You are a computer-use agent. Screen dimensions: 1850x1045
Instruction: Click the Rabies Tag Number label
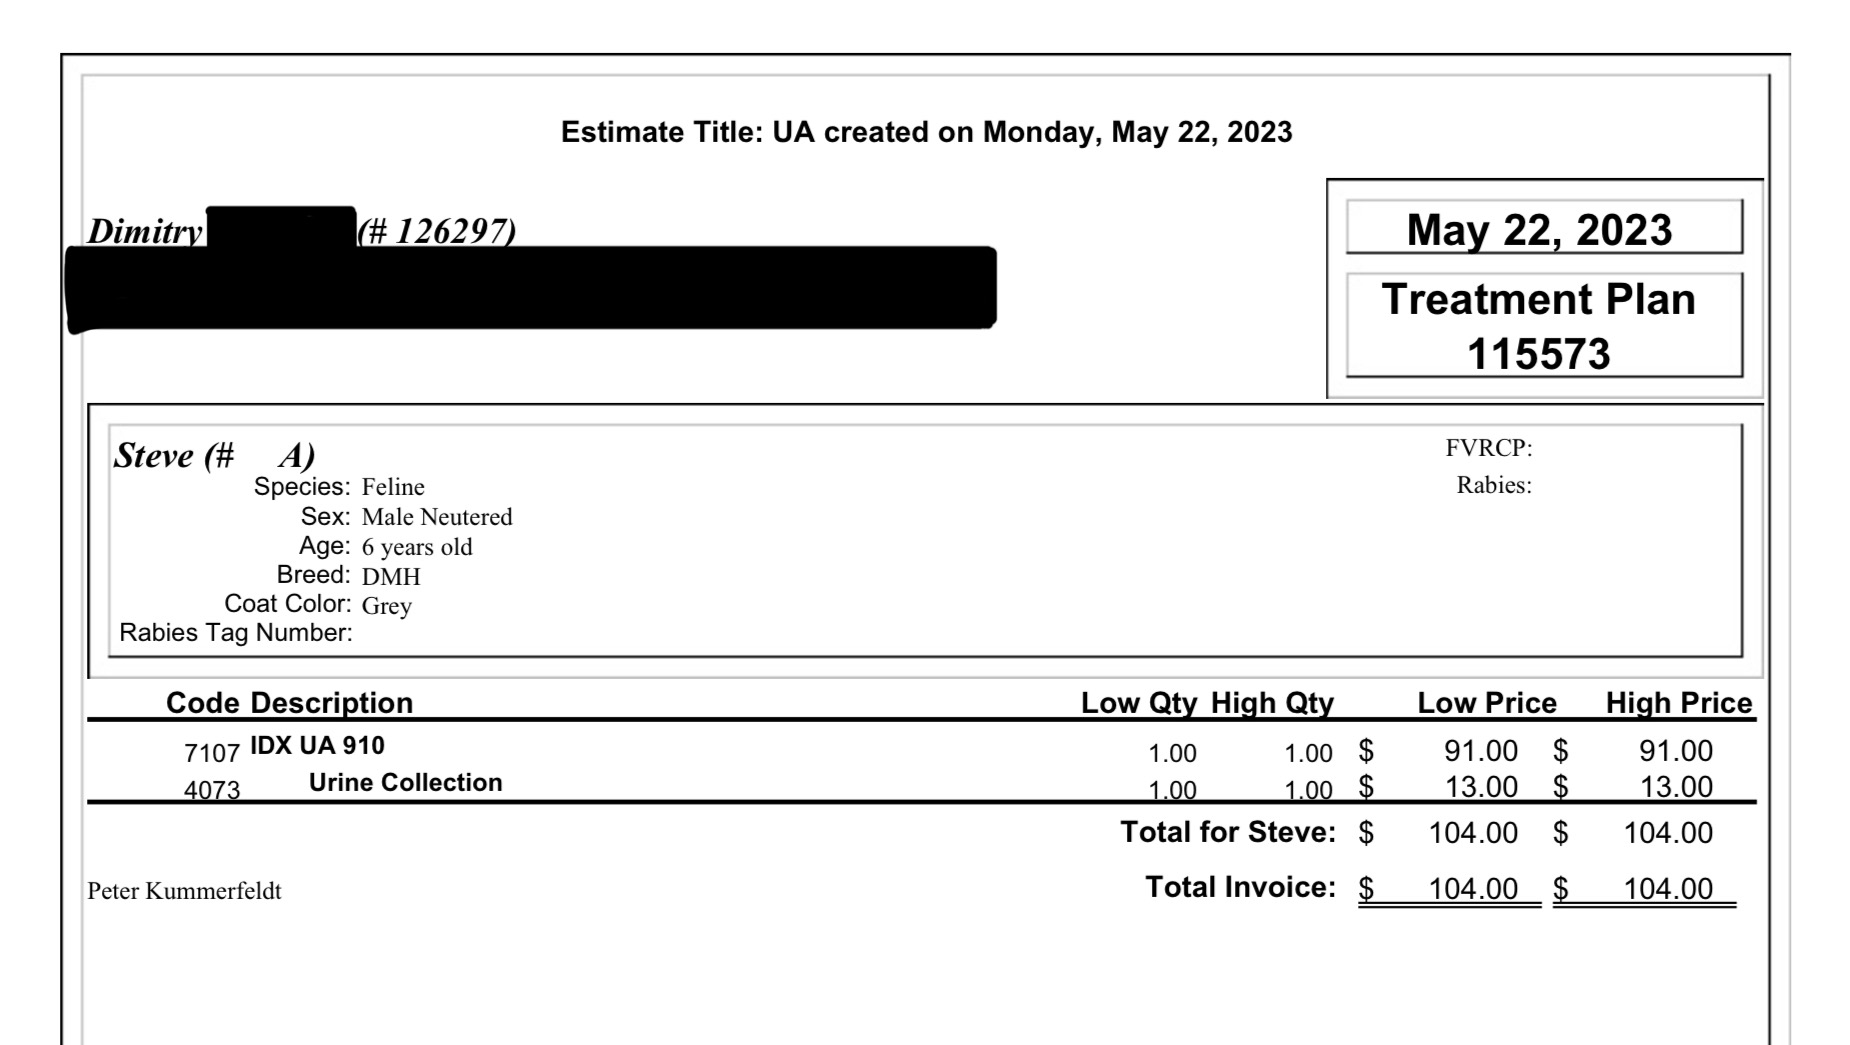(235, 633)
